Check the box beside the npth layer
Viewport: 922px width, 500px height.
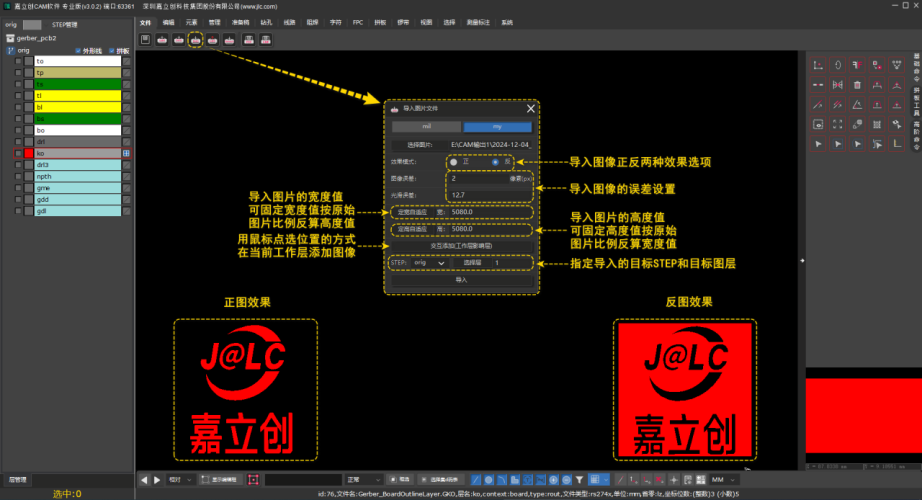pyautogui.click(x=18, y=176)
